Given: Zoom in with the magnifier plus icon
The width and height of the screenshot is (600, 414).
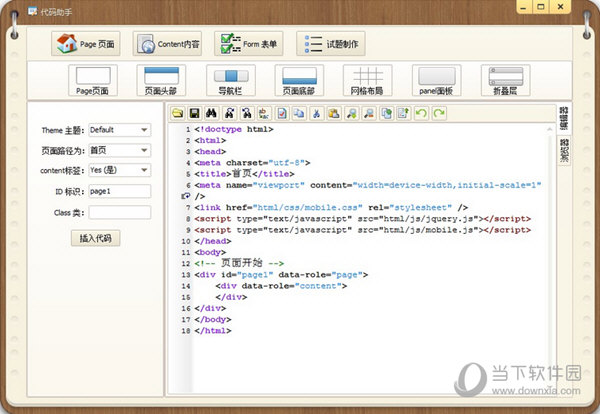Looking at the screenshot, I should pyautogui.click(x=352, y=113).
